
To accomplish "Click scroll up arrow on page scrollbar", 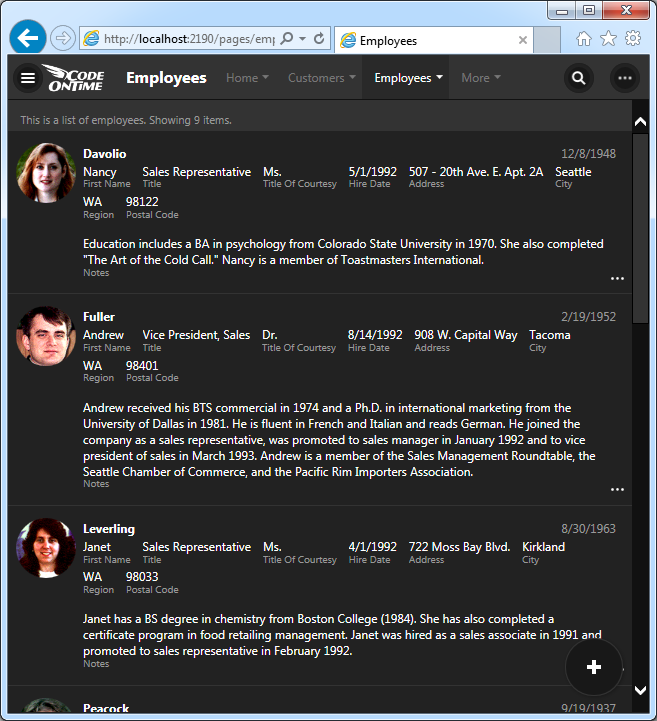I will coord(640,122).
